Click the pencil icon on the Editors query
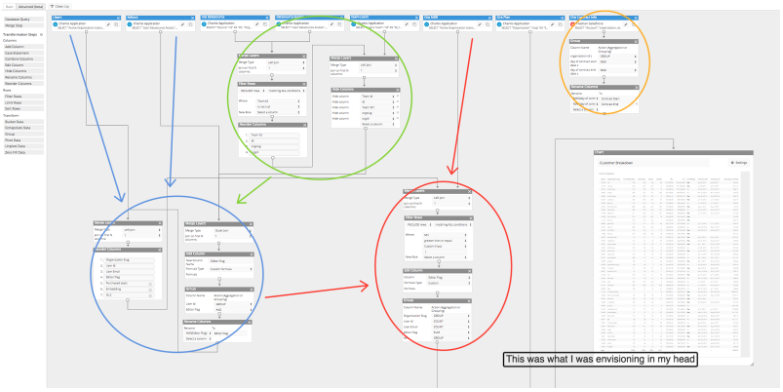Image resolution: width=783 pixels, height=392 pixels. pos(182,24)
